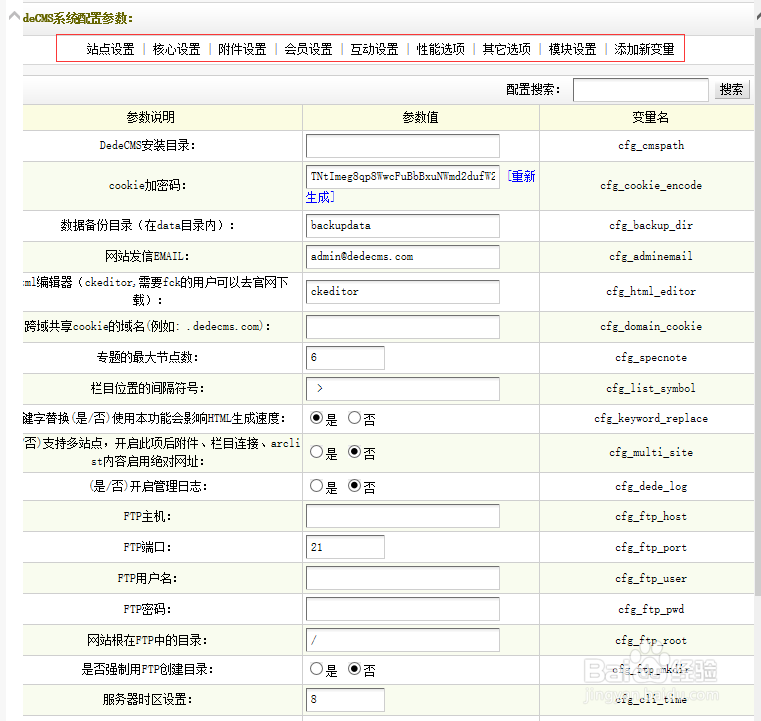The image size is (761, 721).
Task: Focus the DedeCMS安装目录 input field
Action: pos(402,146)
